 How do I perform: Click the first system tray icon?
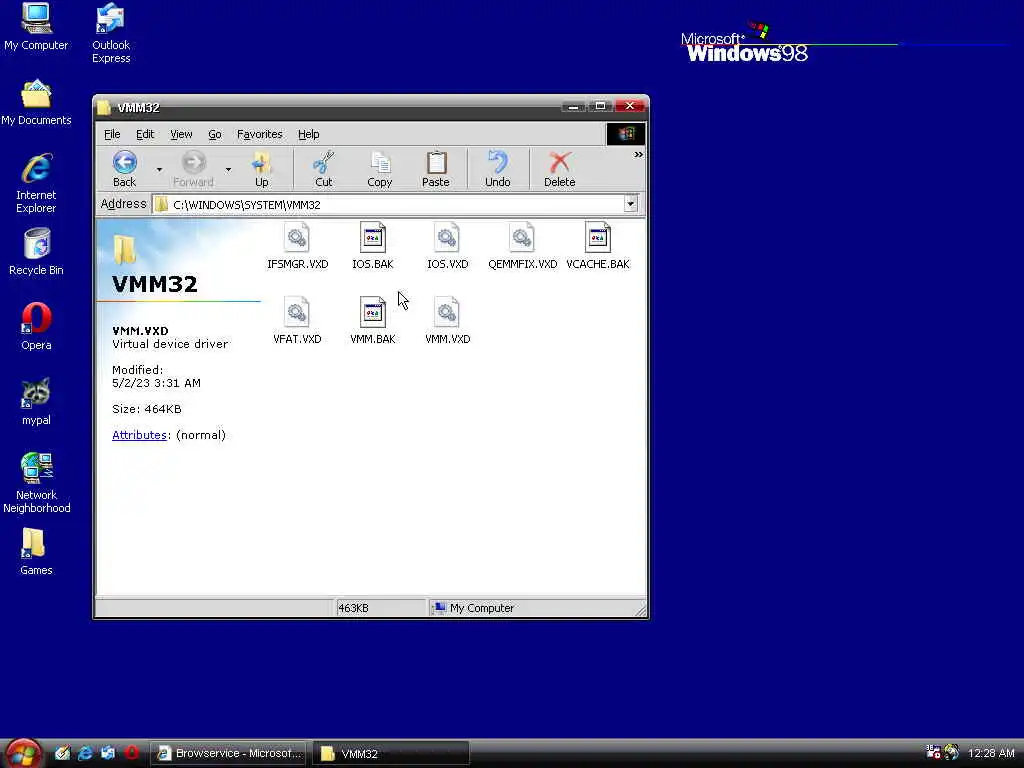tap(933, 752)
